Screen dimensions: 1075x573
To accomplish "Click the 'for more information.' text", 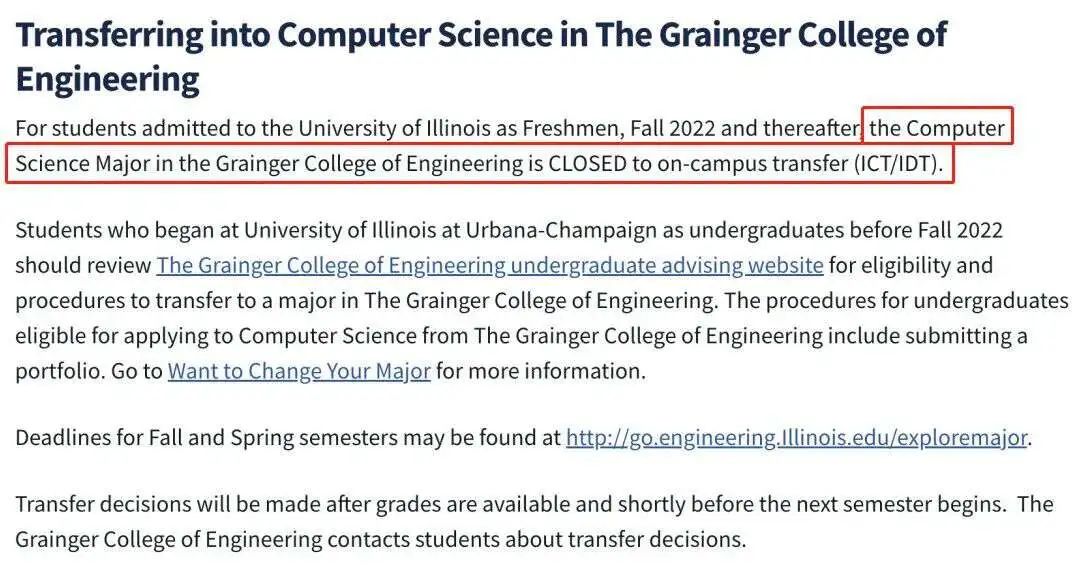I will 541,371.
